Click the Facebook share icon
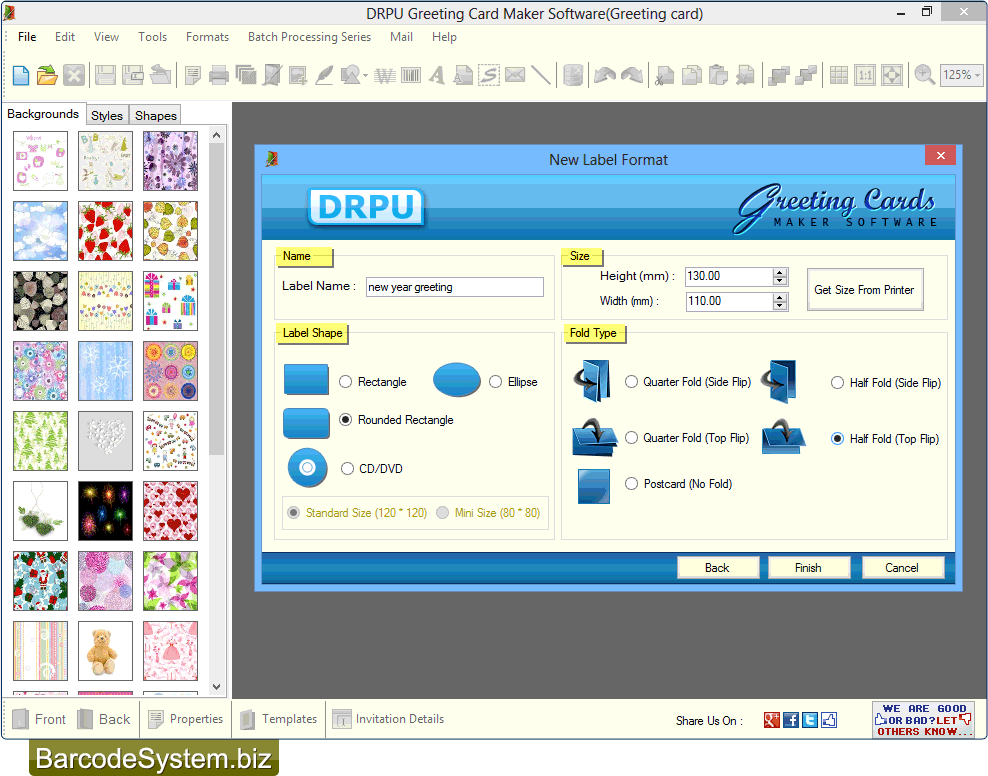Screen dimensions: 988x776 click(791, 720)
